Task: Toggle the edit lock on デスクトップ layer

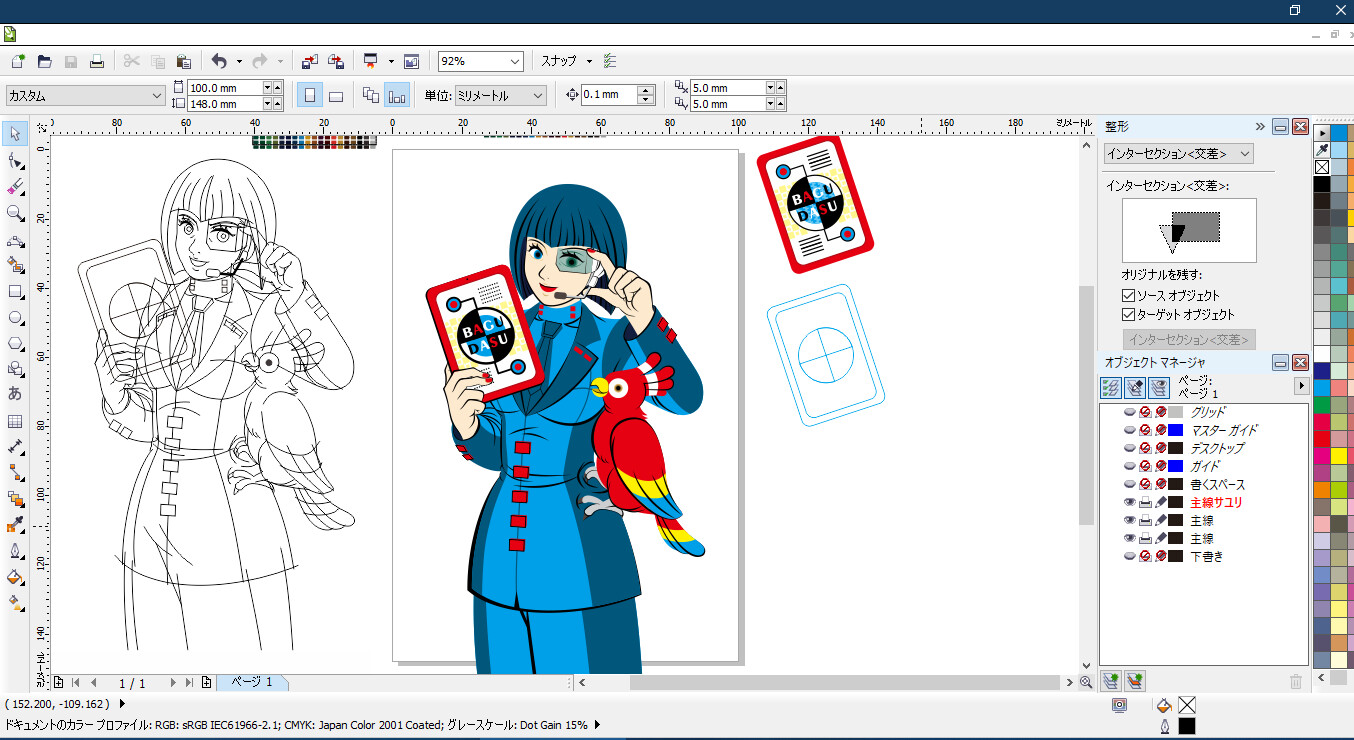Action: [x=1161, y=448]
